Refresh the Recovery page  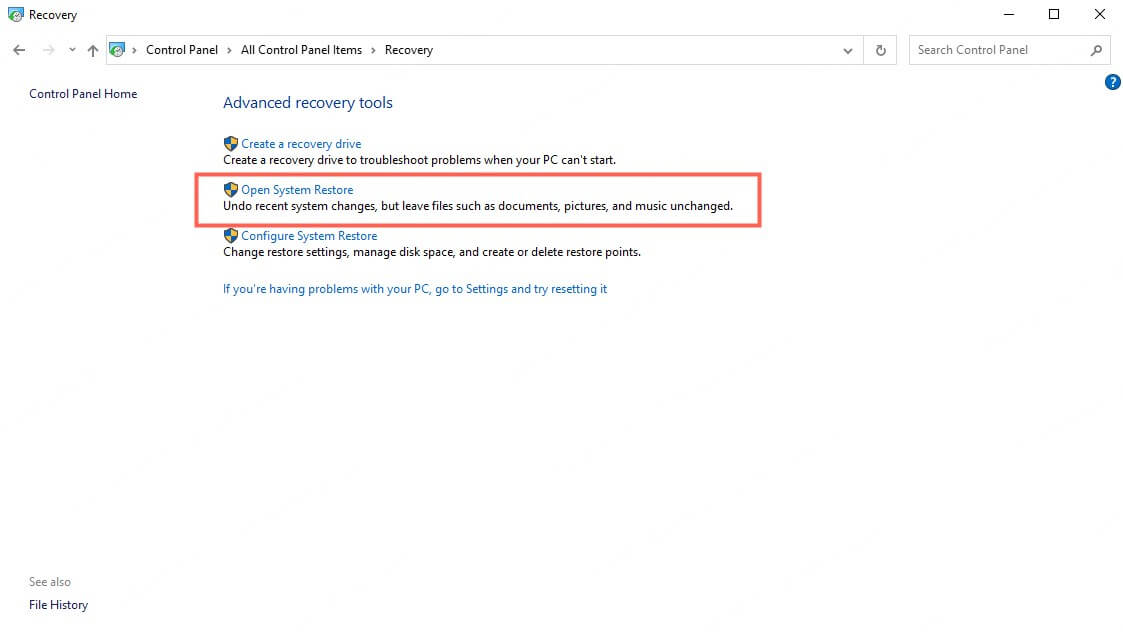[x=880, y=50]
